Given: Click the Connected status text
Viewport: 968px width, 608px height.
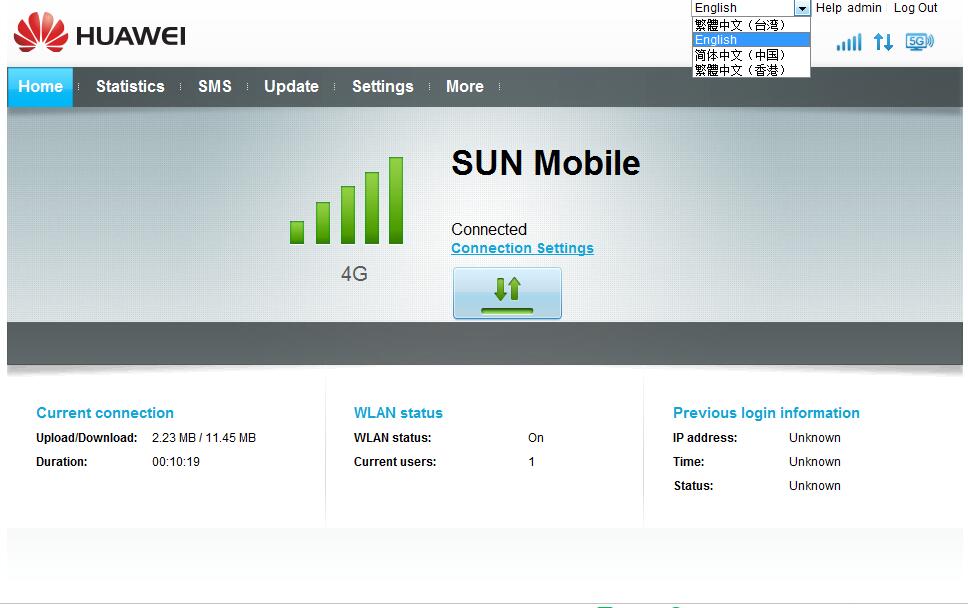Looking at the screenshot, I should (489, 229).
